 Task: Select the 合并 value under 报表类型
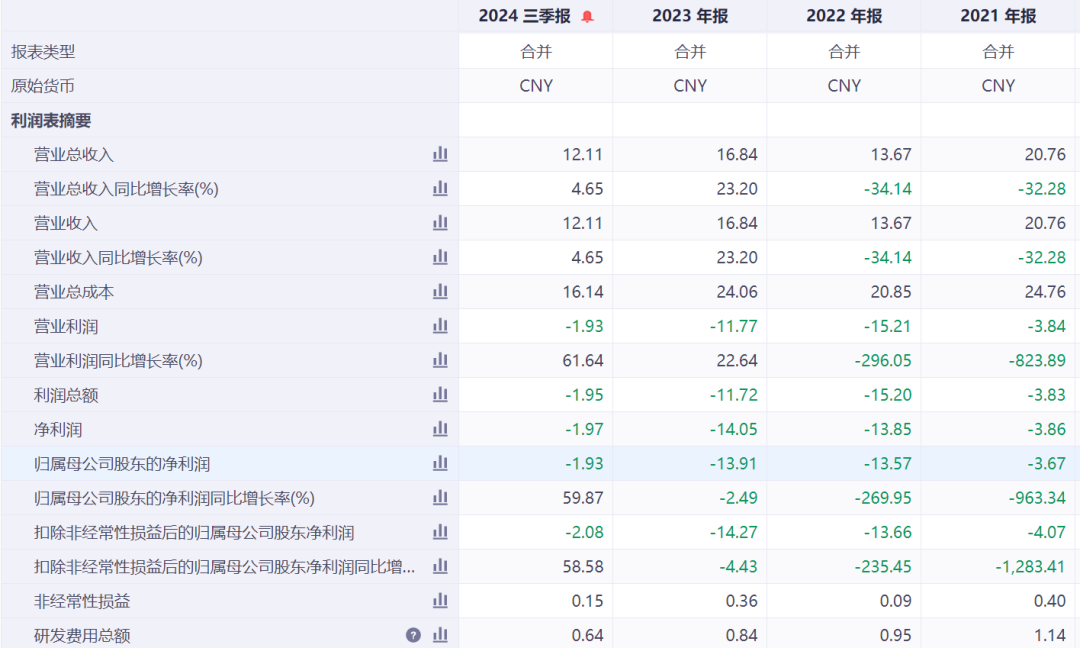pos(536,51)
